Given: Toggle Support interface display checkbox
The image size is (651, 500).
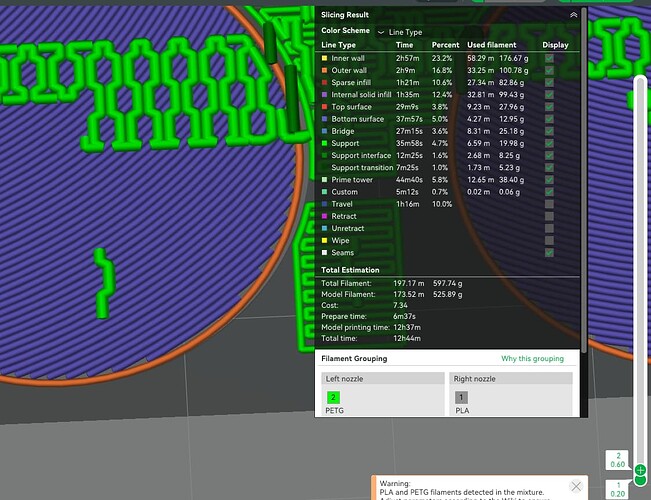Looking at the screenshot, I should 549,155.
